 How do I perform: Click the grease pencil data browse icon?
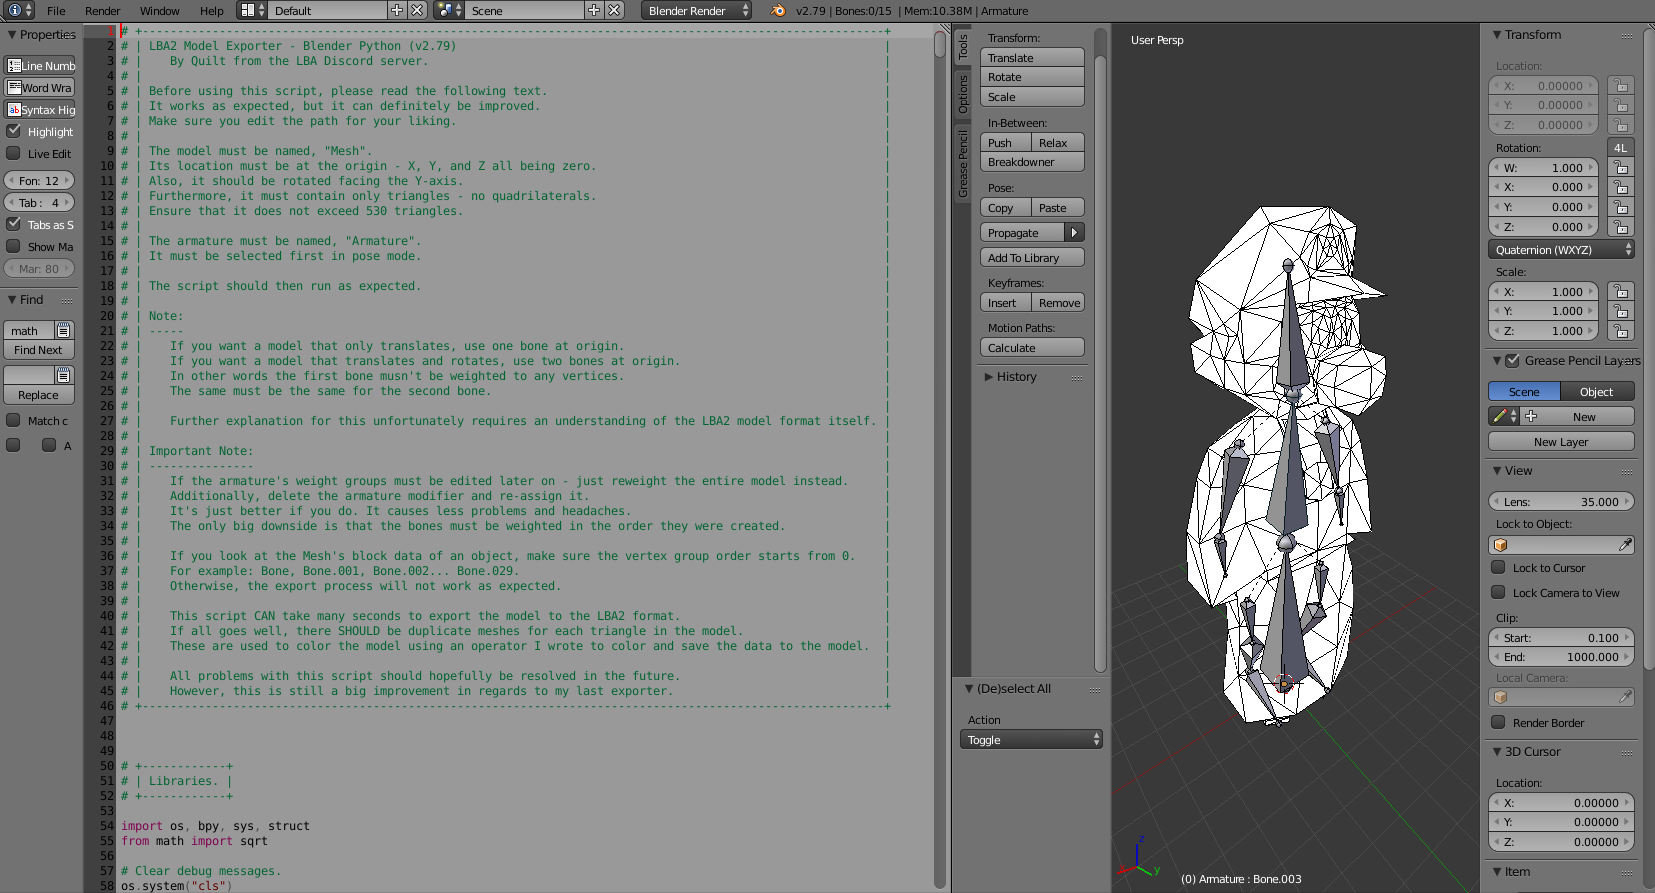tap(1504, 417)
